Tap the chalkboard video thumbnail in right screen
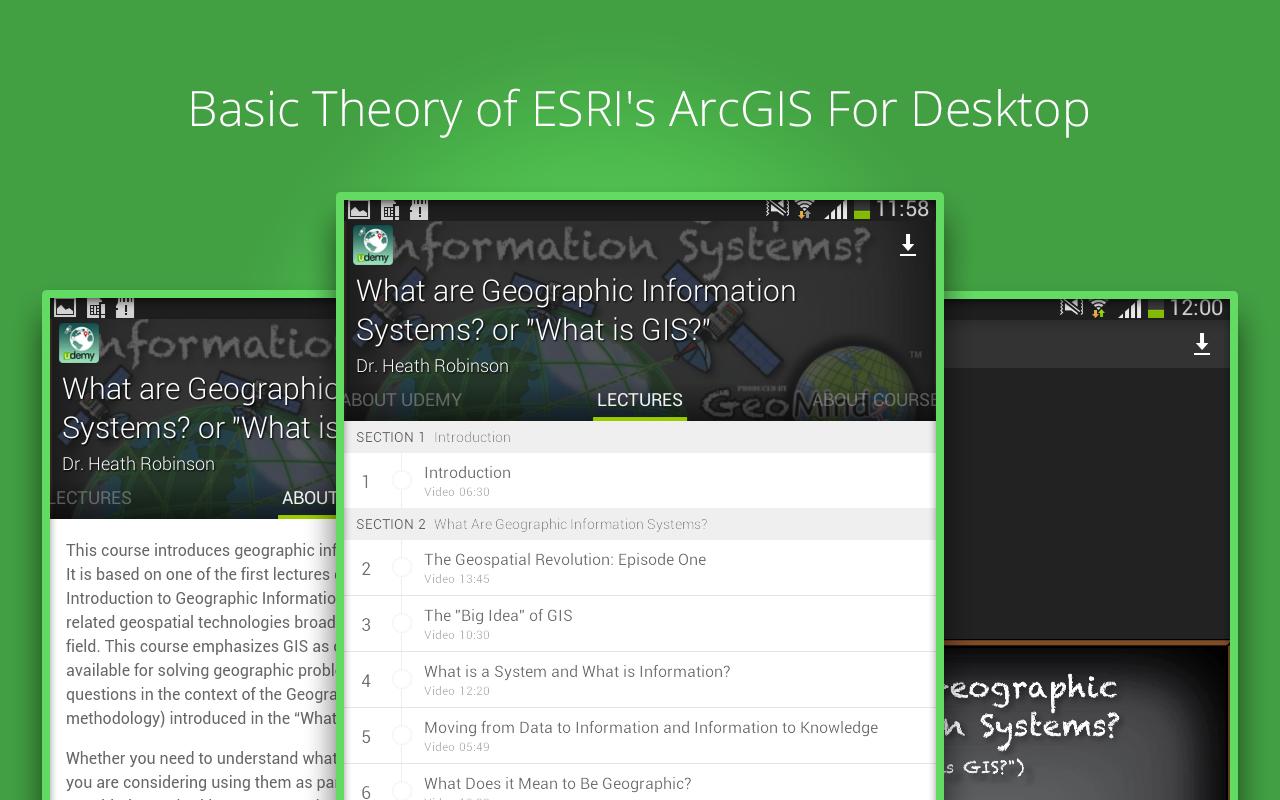Screen dimensions: 1280x800 click(1087, 721)
